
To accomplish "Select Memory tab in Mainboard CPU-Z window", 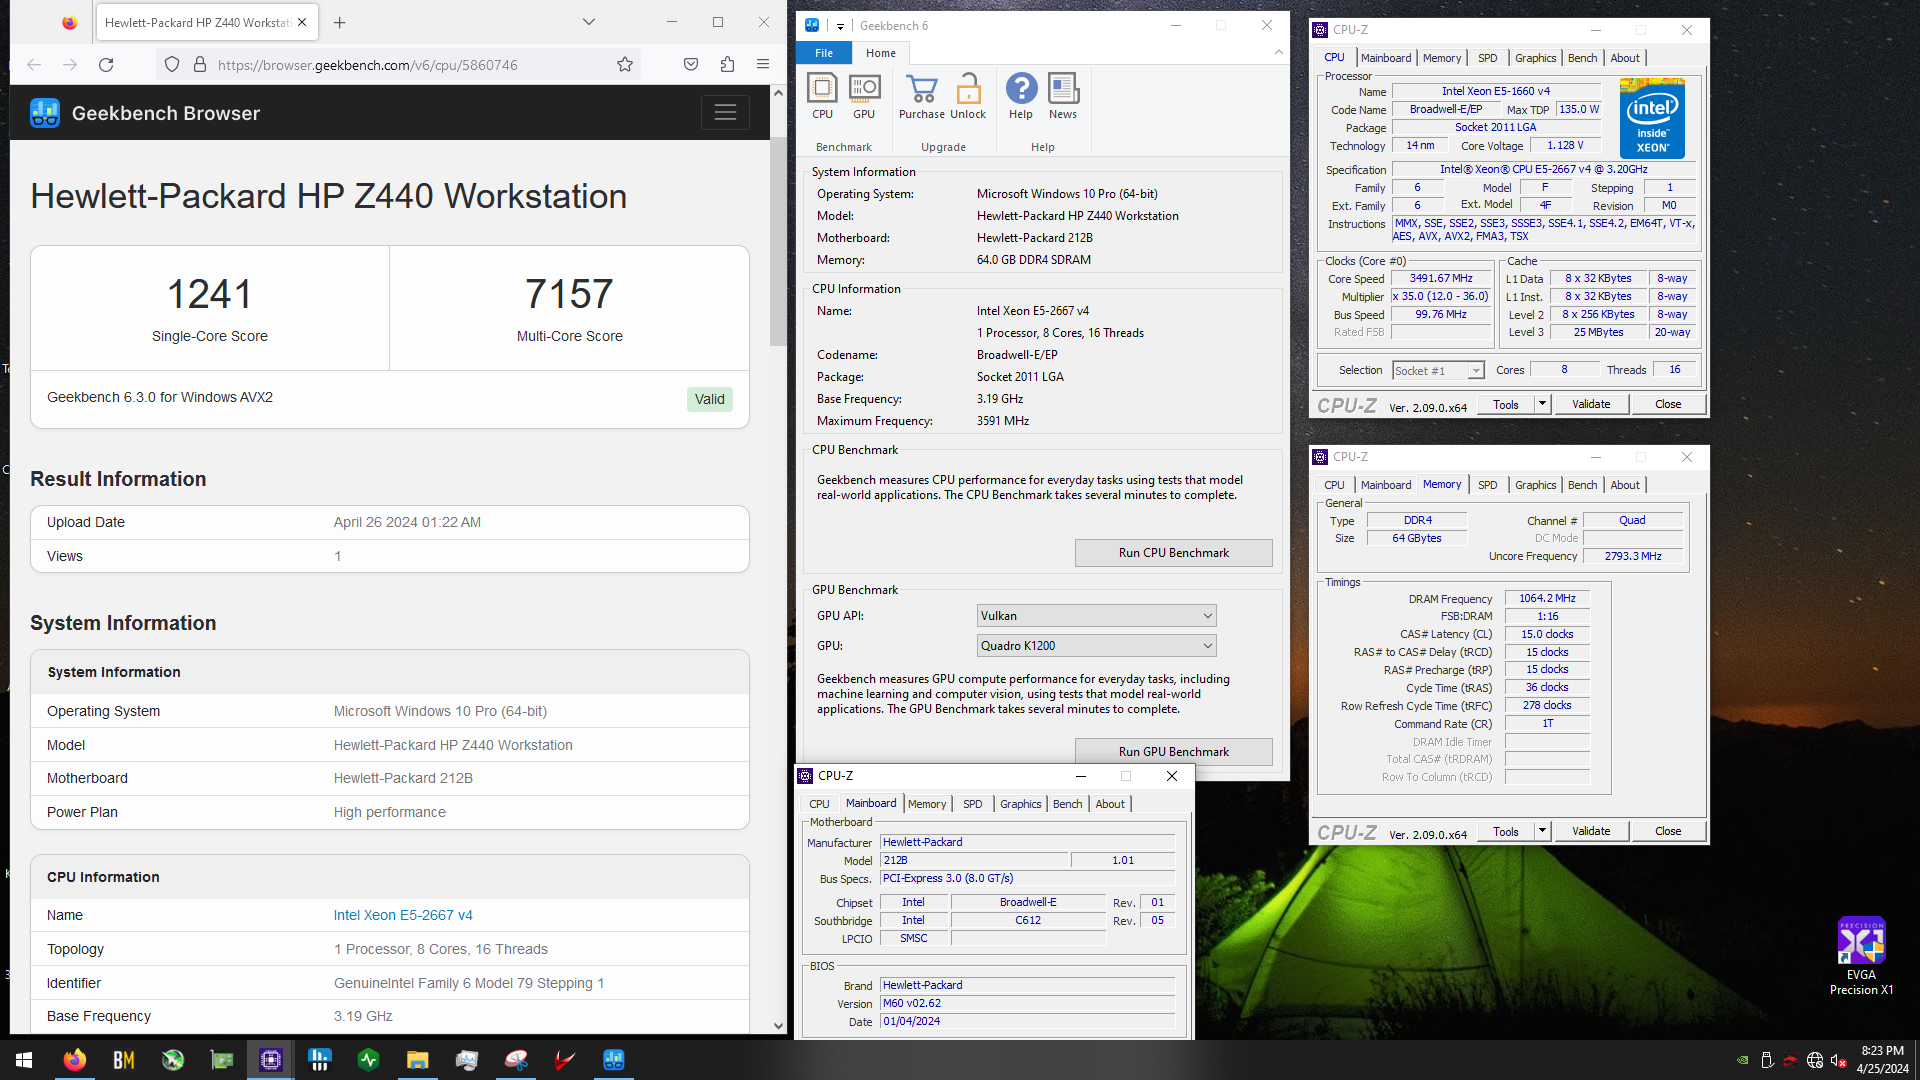I will (927, 804).
